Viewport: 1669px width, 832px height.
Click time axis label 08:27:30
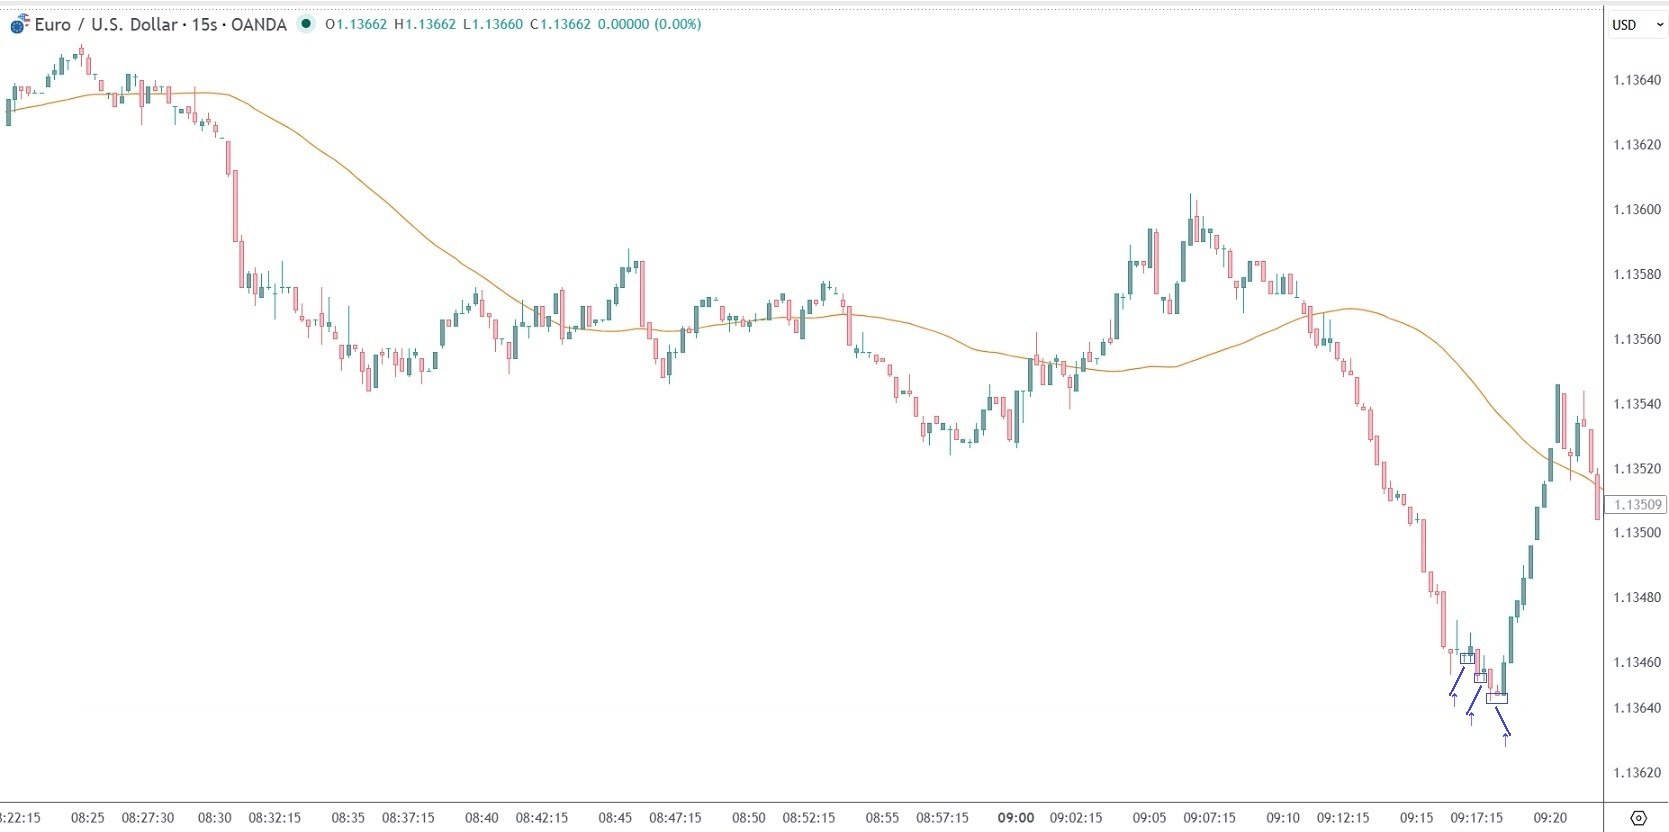point(148,818)
